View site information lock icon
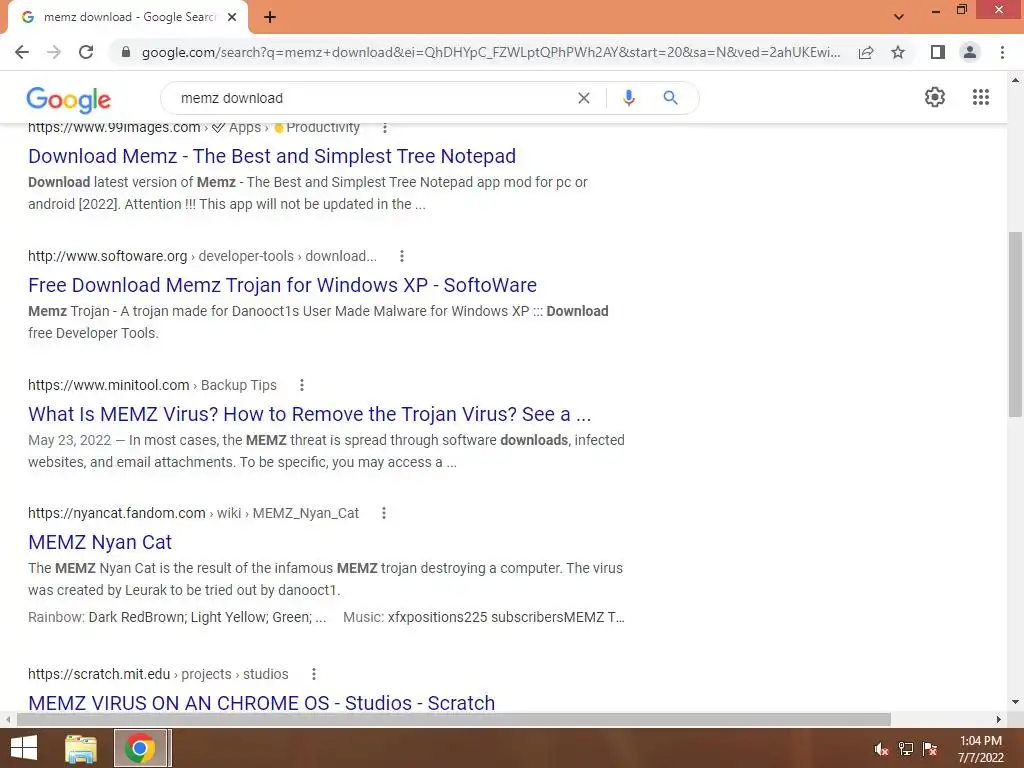This screenshot has height=768, width=1024. coord(126,52)
